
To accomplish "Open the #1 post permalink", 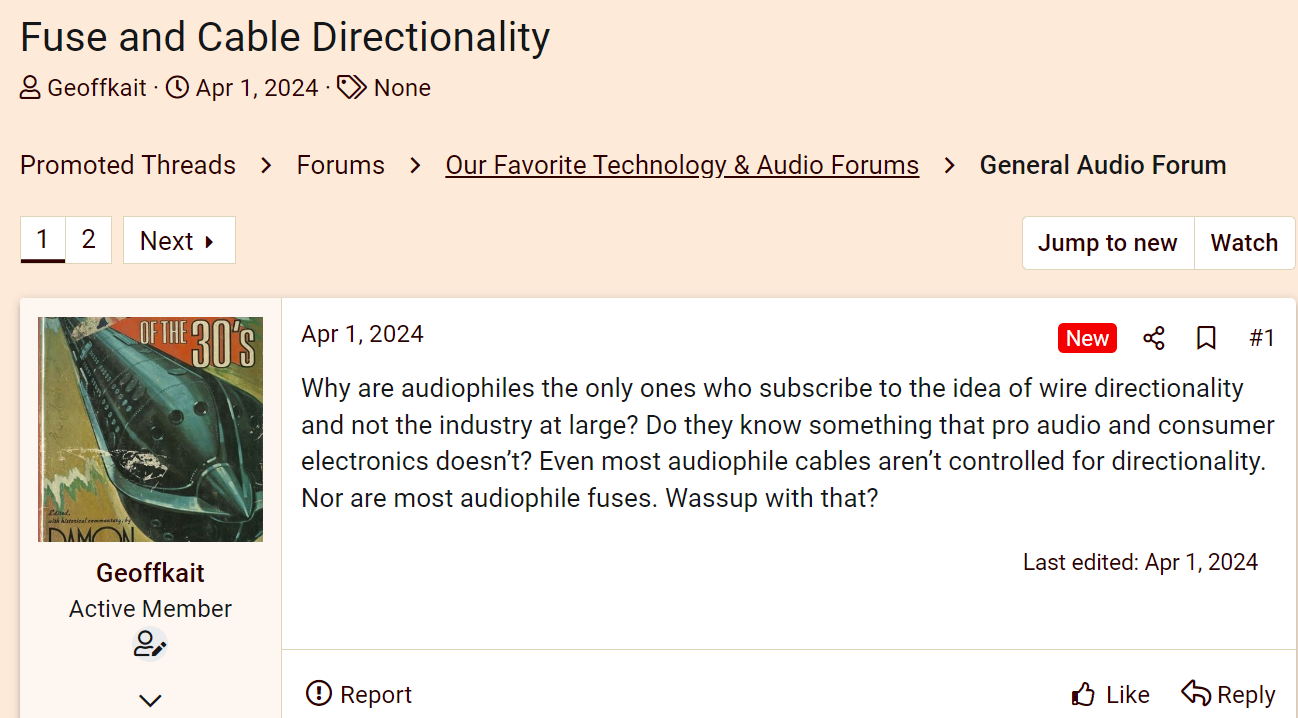I will tap(1262, 338).
